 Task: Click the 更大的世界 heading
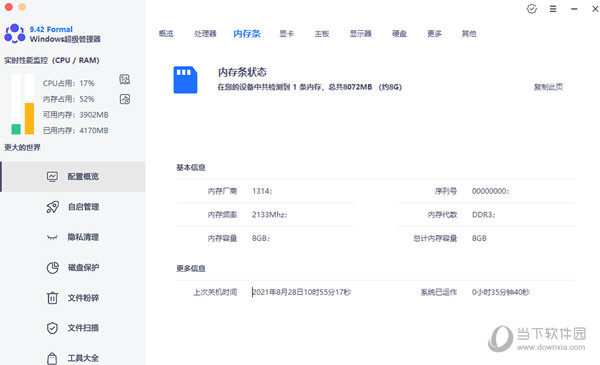[22, 147]
